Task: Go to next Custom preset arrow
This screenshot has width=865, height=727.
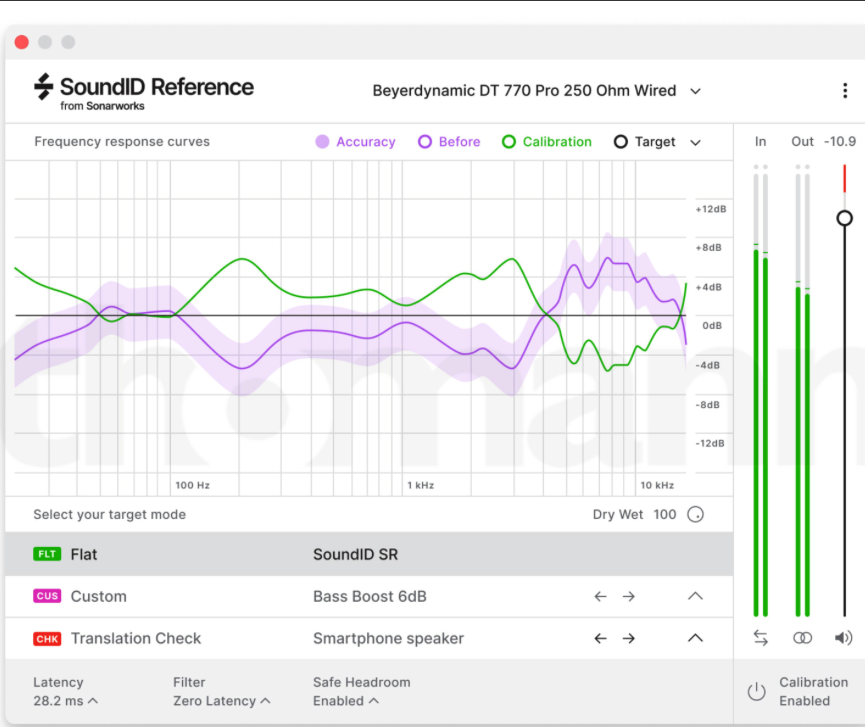Action: (628, 596)
